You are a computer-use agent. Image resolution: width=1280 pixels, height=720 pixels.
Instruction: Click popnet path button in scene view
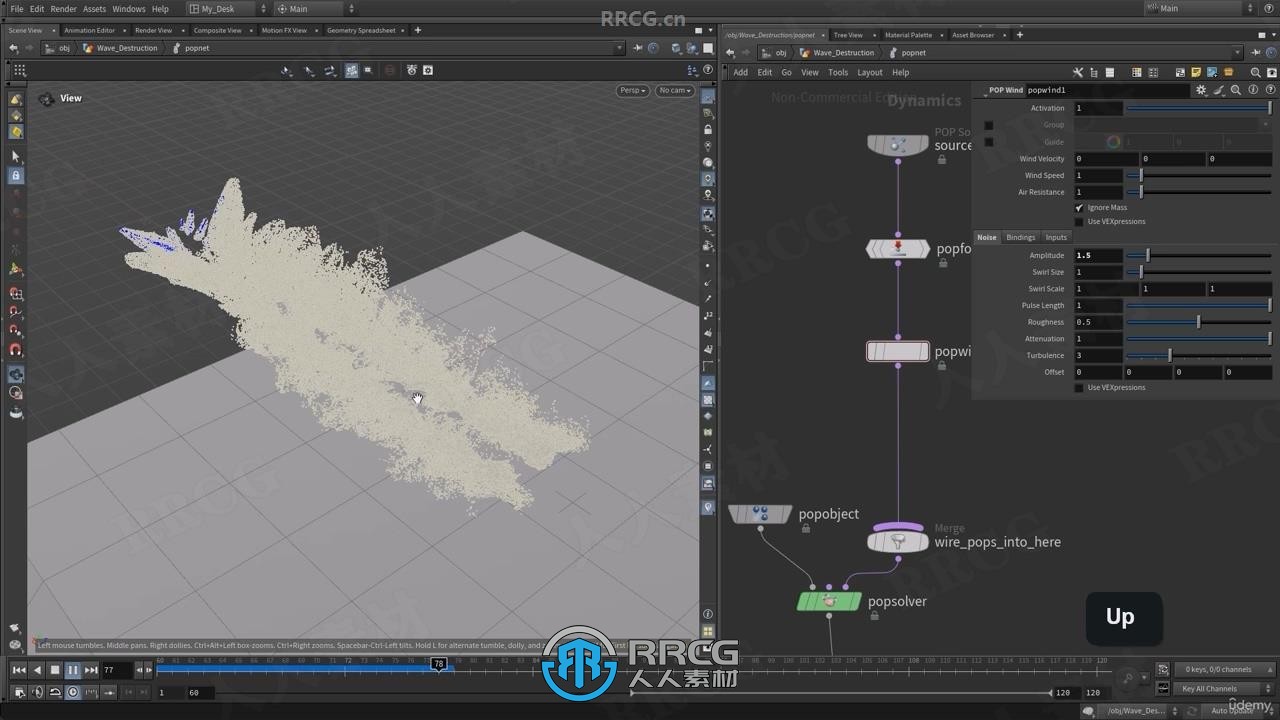tap(190, 48)
